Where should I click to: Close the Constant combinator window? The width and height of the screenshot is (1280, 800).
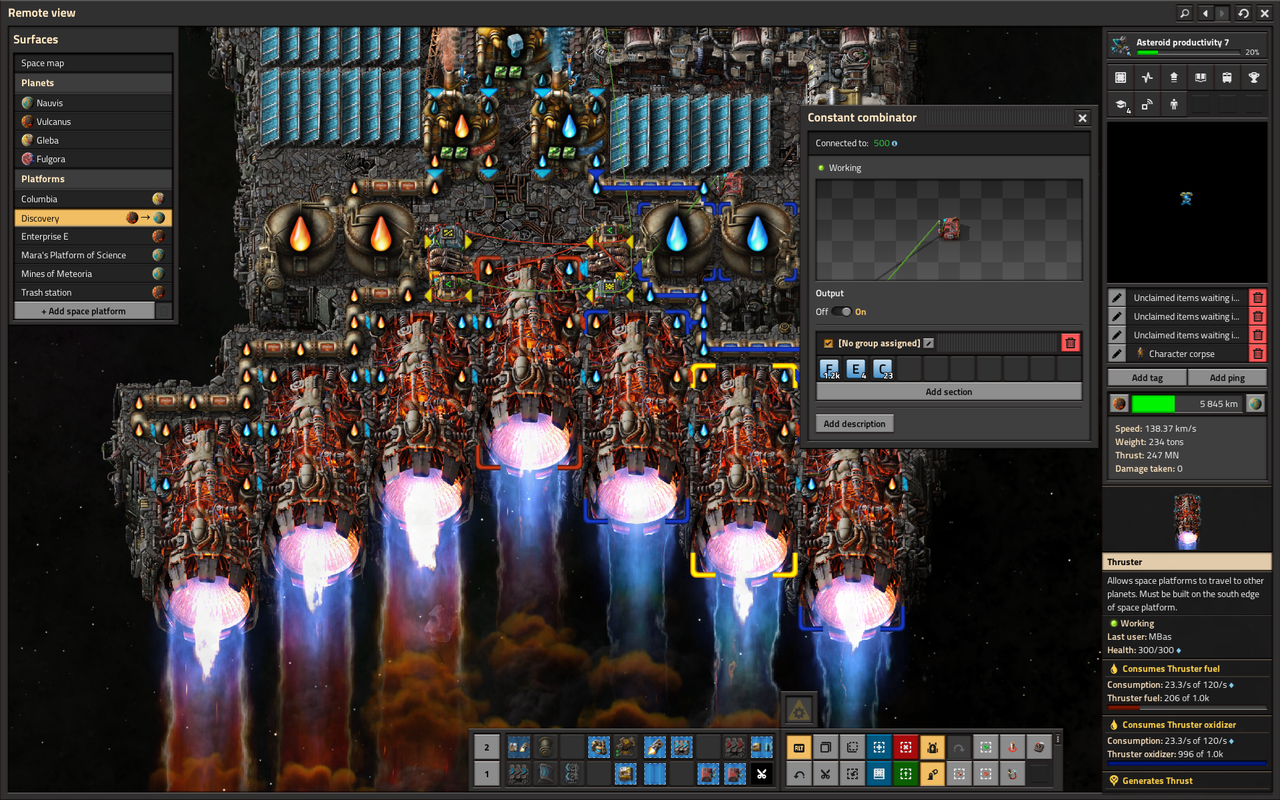tap(1082, 118)
